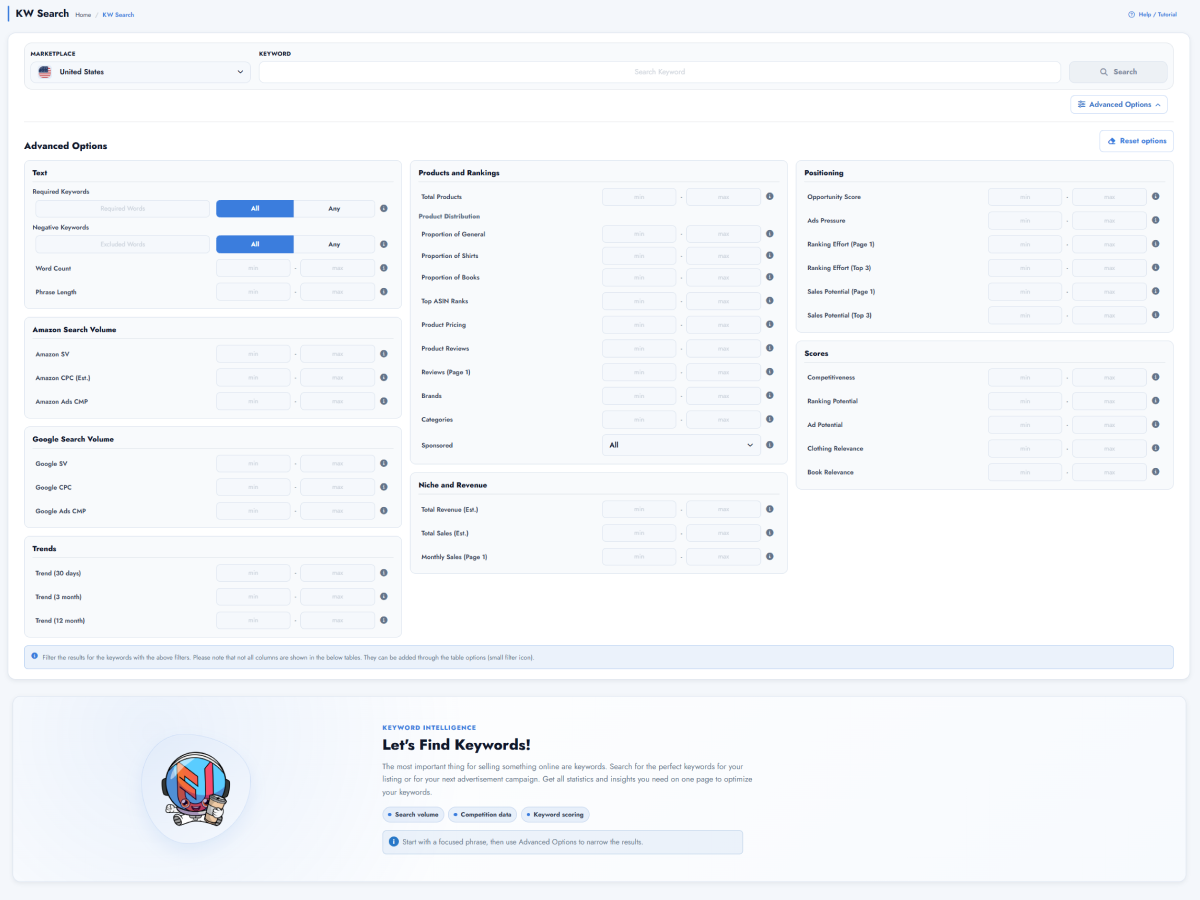
Task: Show info for Trend (12 month)
Action: coord(384,620)
